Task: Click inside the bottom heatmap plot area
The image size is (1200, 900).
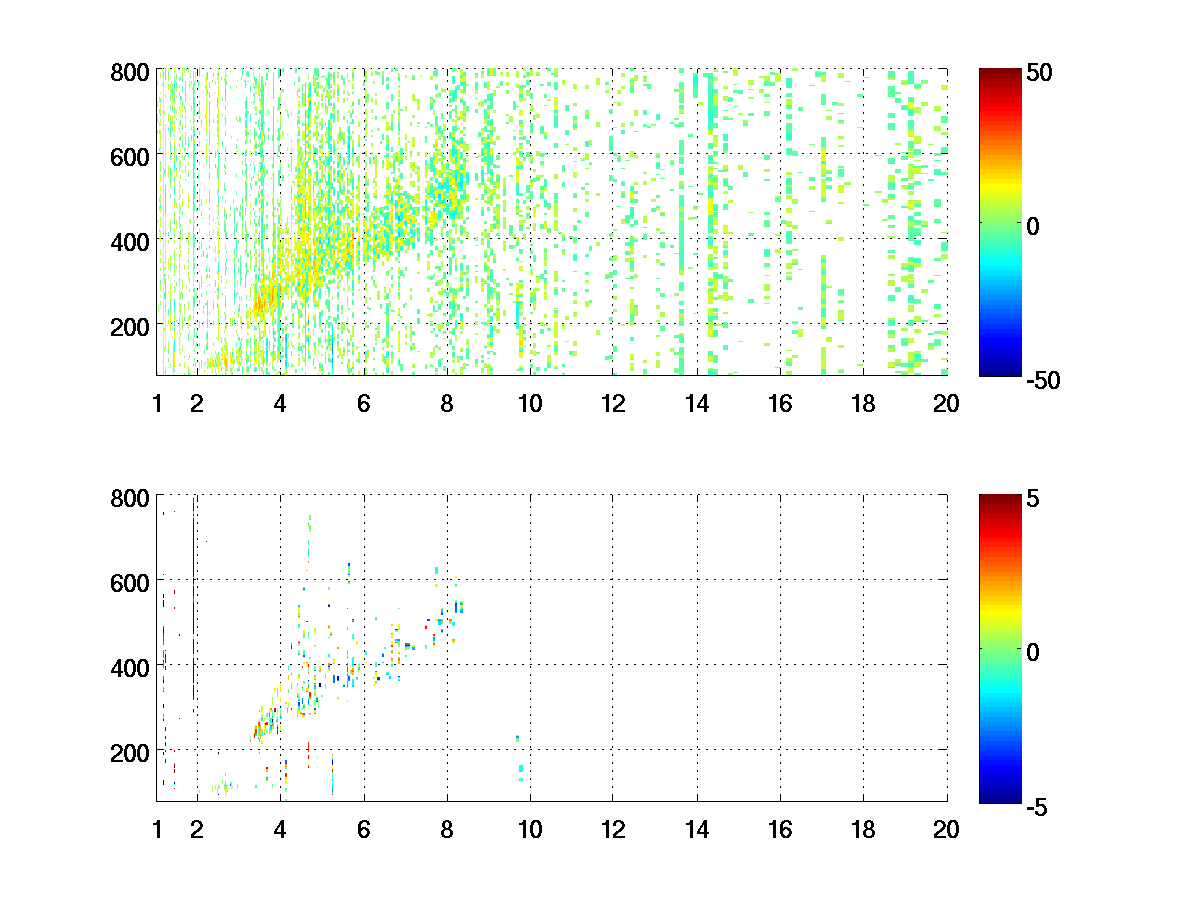Action: pos(552,648)
